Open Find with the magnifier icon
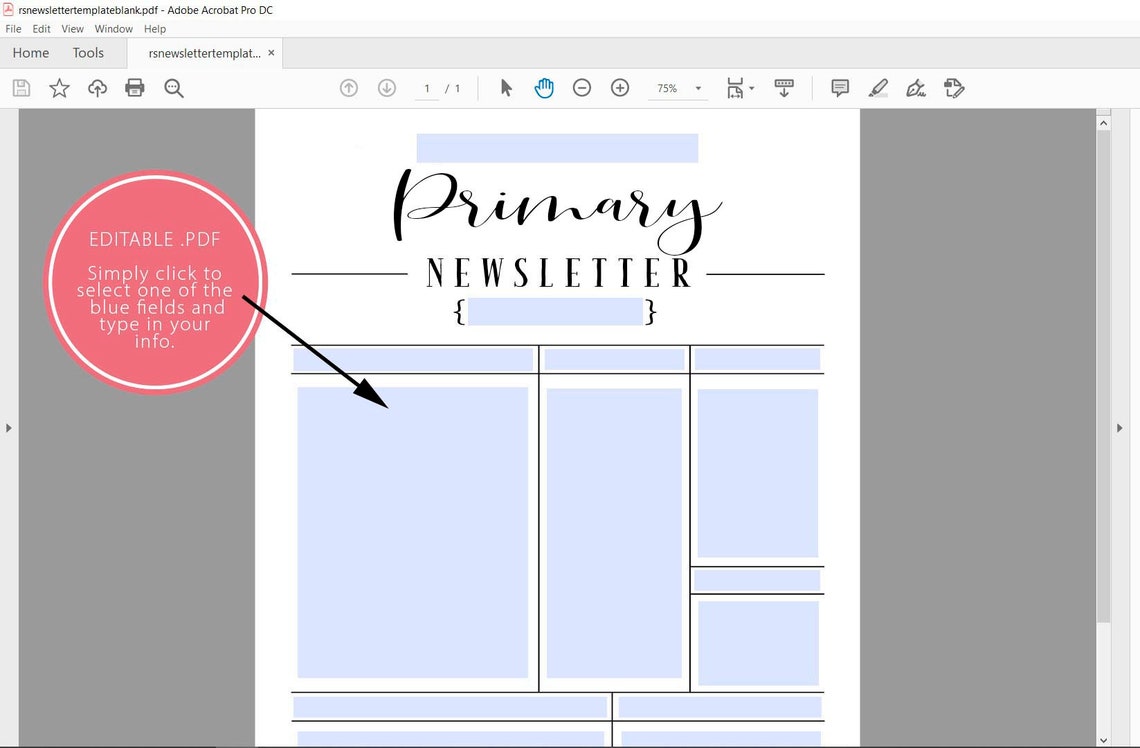 [x=173, y=88]
